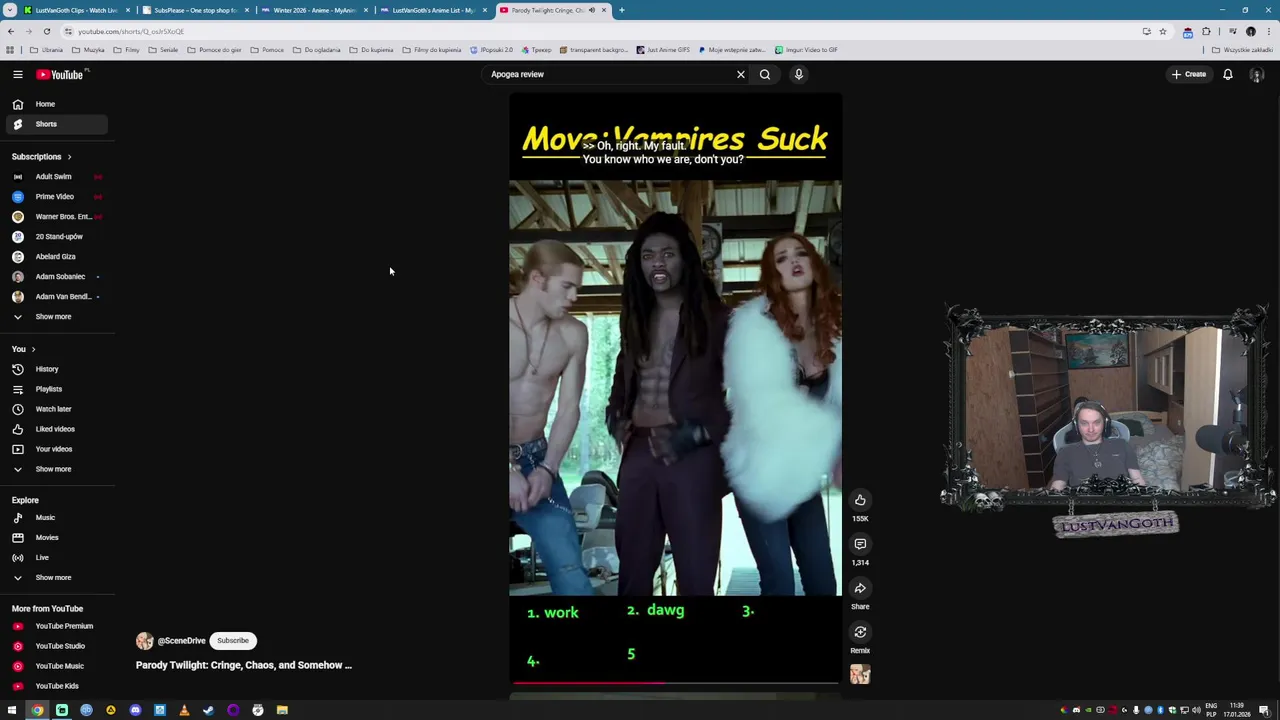Open Playlists in the sidebar
Screen dimensions: 1280x720
[x=56, y=389]
